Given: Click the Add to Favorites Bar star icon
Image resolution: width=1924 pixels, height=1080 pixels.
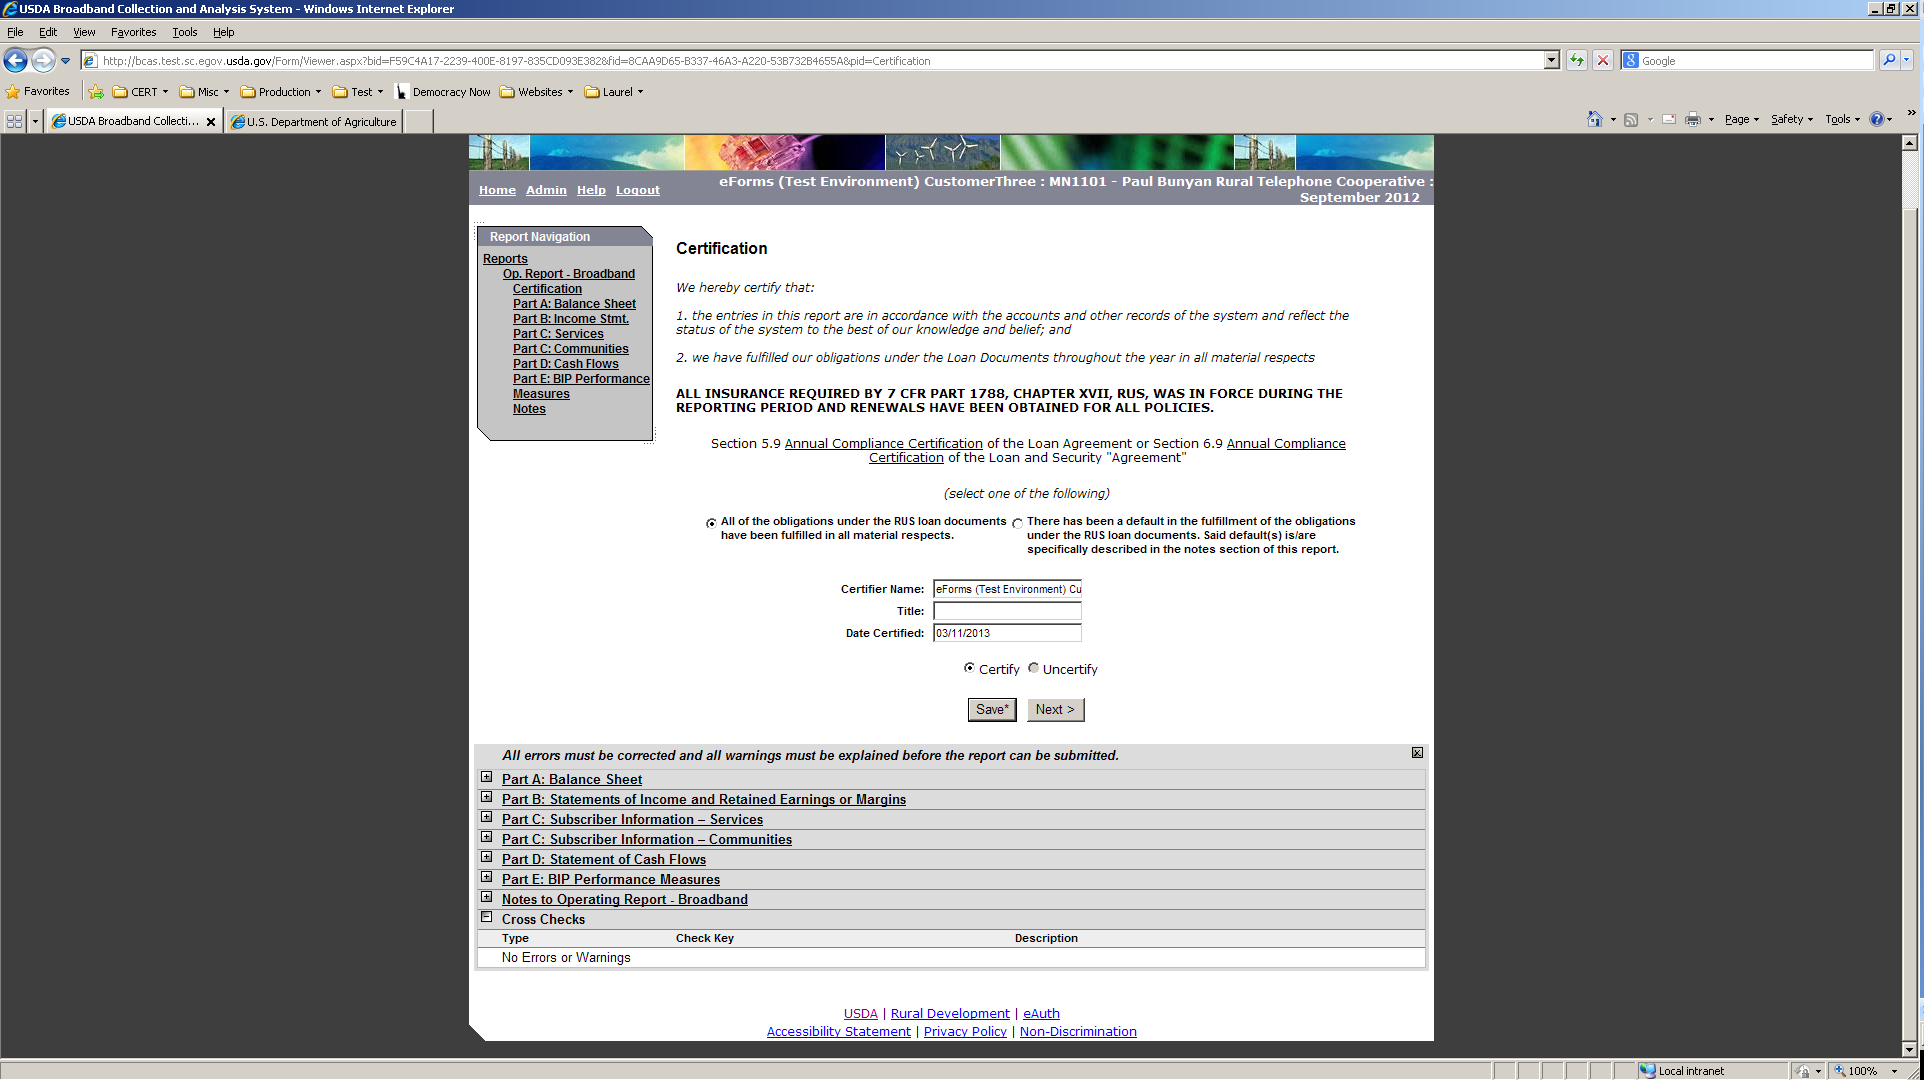Looking at the screenshot, I should 96,92.
